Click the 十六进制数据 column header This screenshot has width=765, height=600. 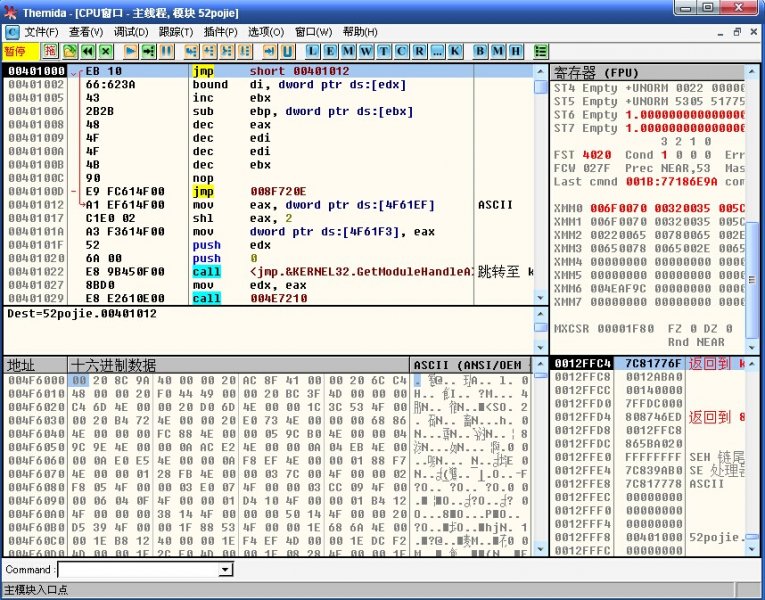239,365
